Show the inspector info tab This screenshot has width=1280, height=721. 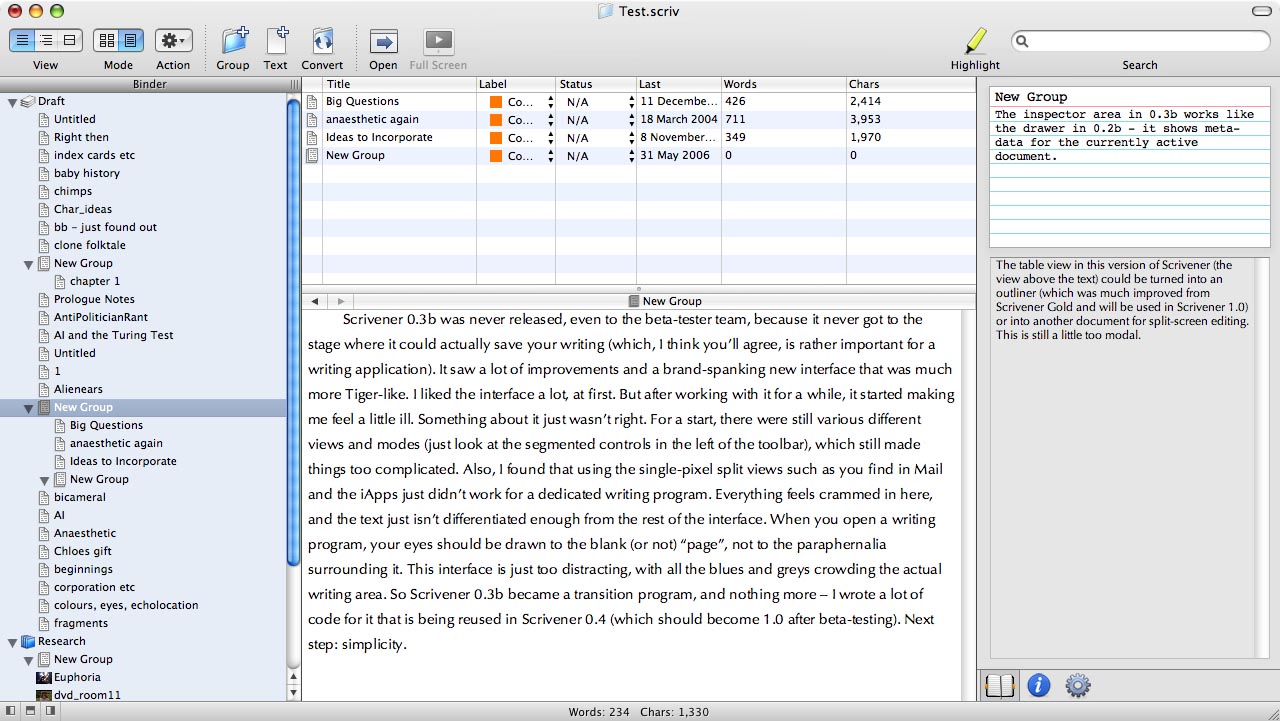1039,685
